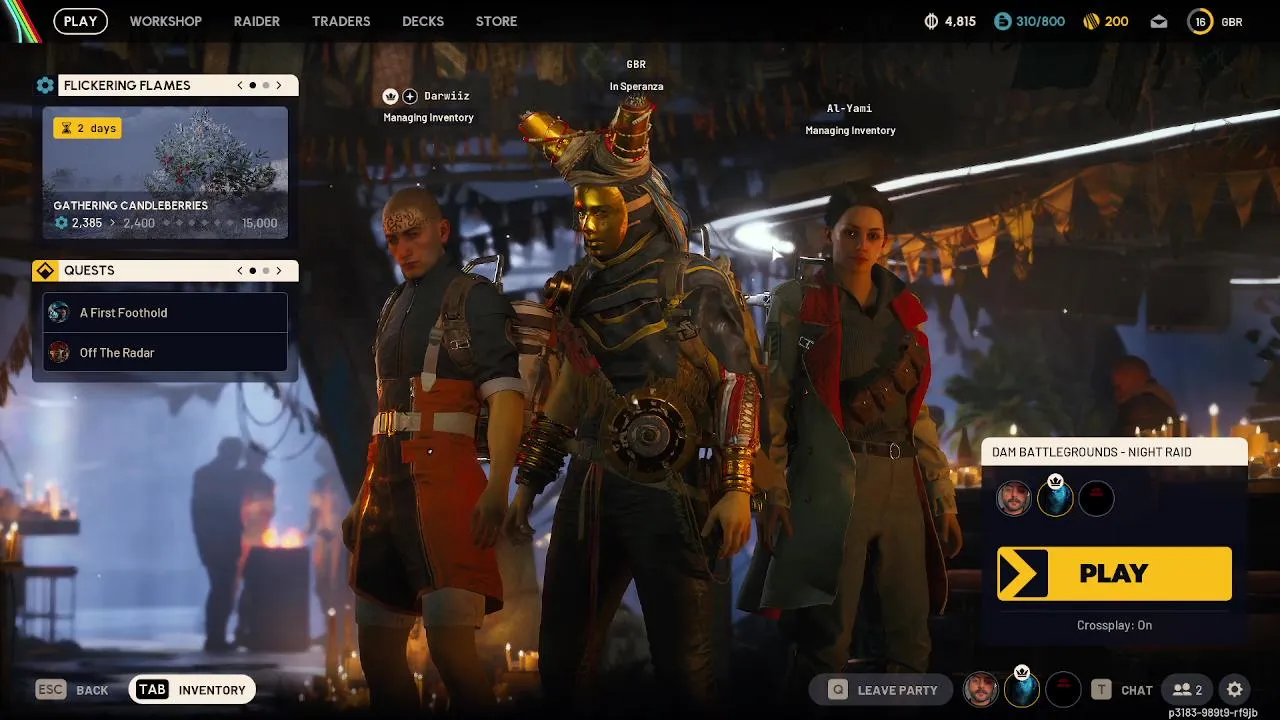1280x720 pixels.
Task: Click the blue cred icon beside 310/800
Action: 1002,21
